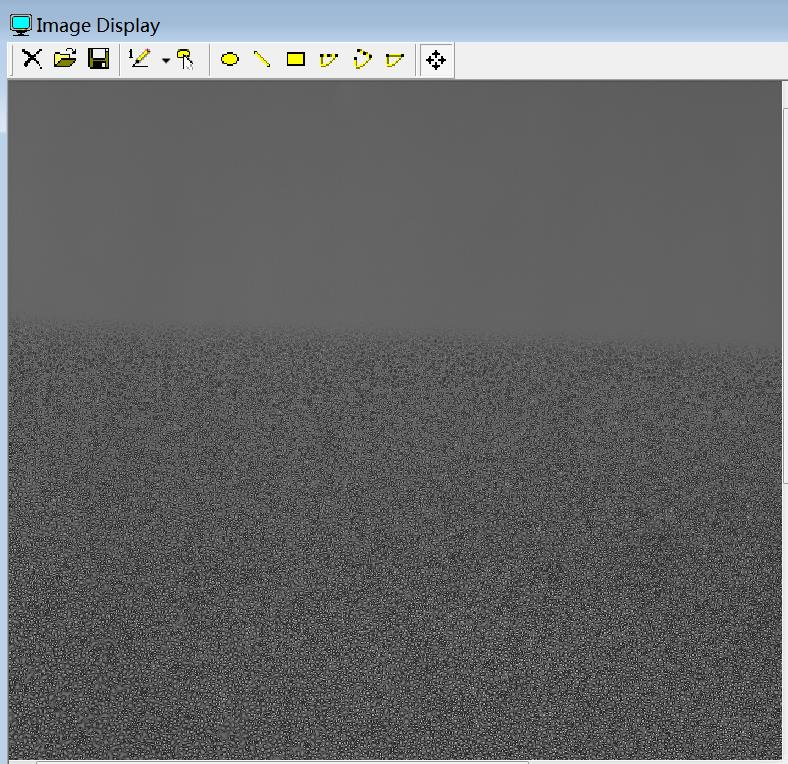Save the image using floppy disk icon
The image size is (788, 764).
pyautogui.click(x=98, y=59)
